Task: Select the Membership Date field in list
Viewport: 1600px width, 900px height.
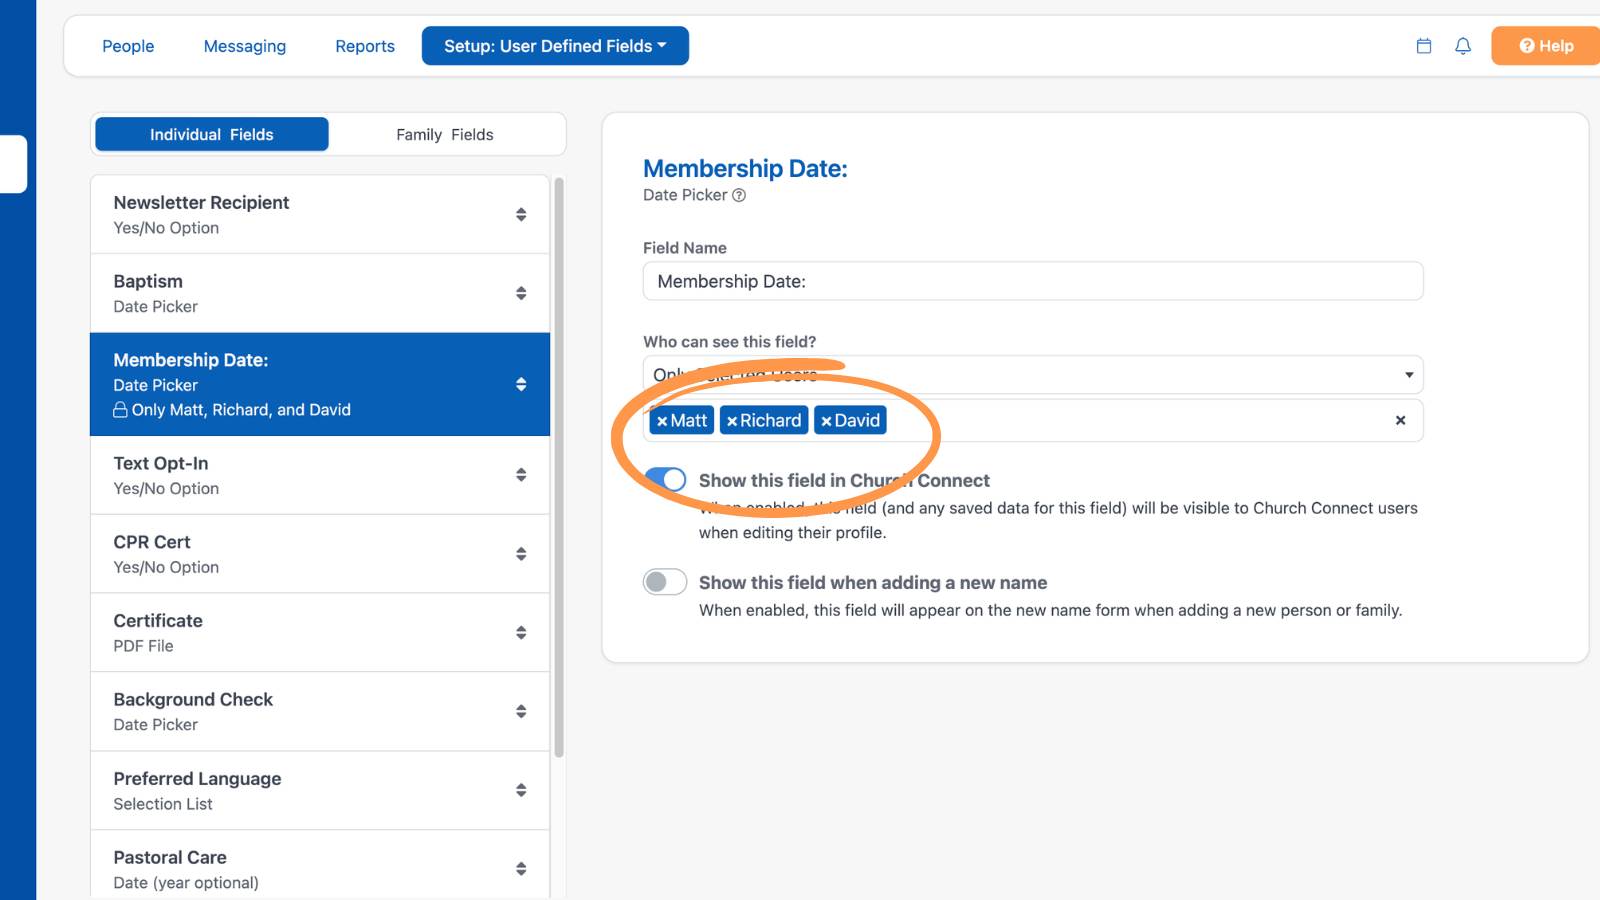Action: click(x=320, y=384)
